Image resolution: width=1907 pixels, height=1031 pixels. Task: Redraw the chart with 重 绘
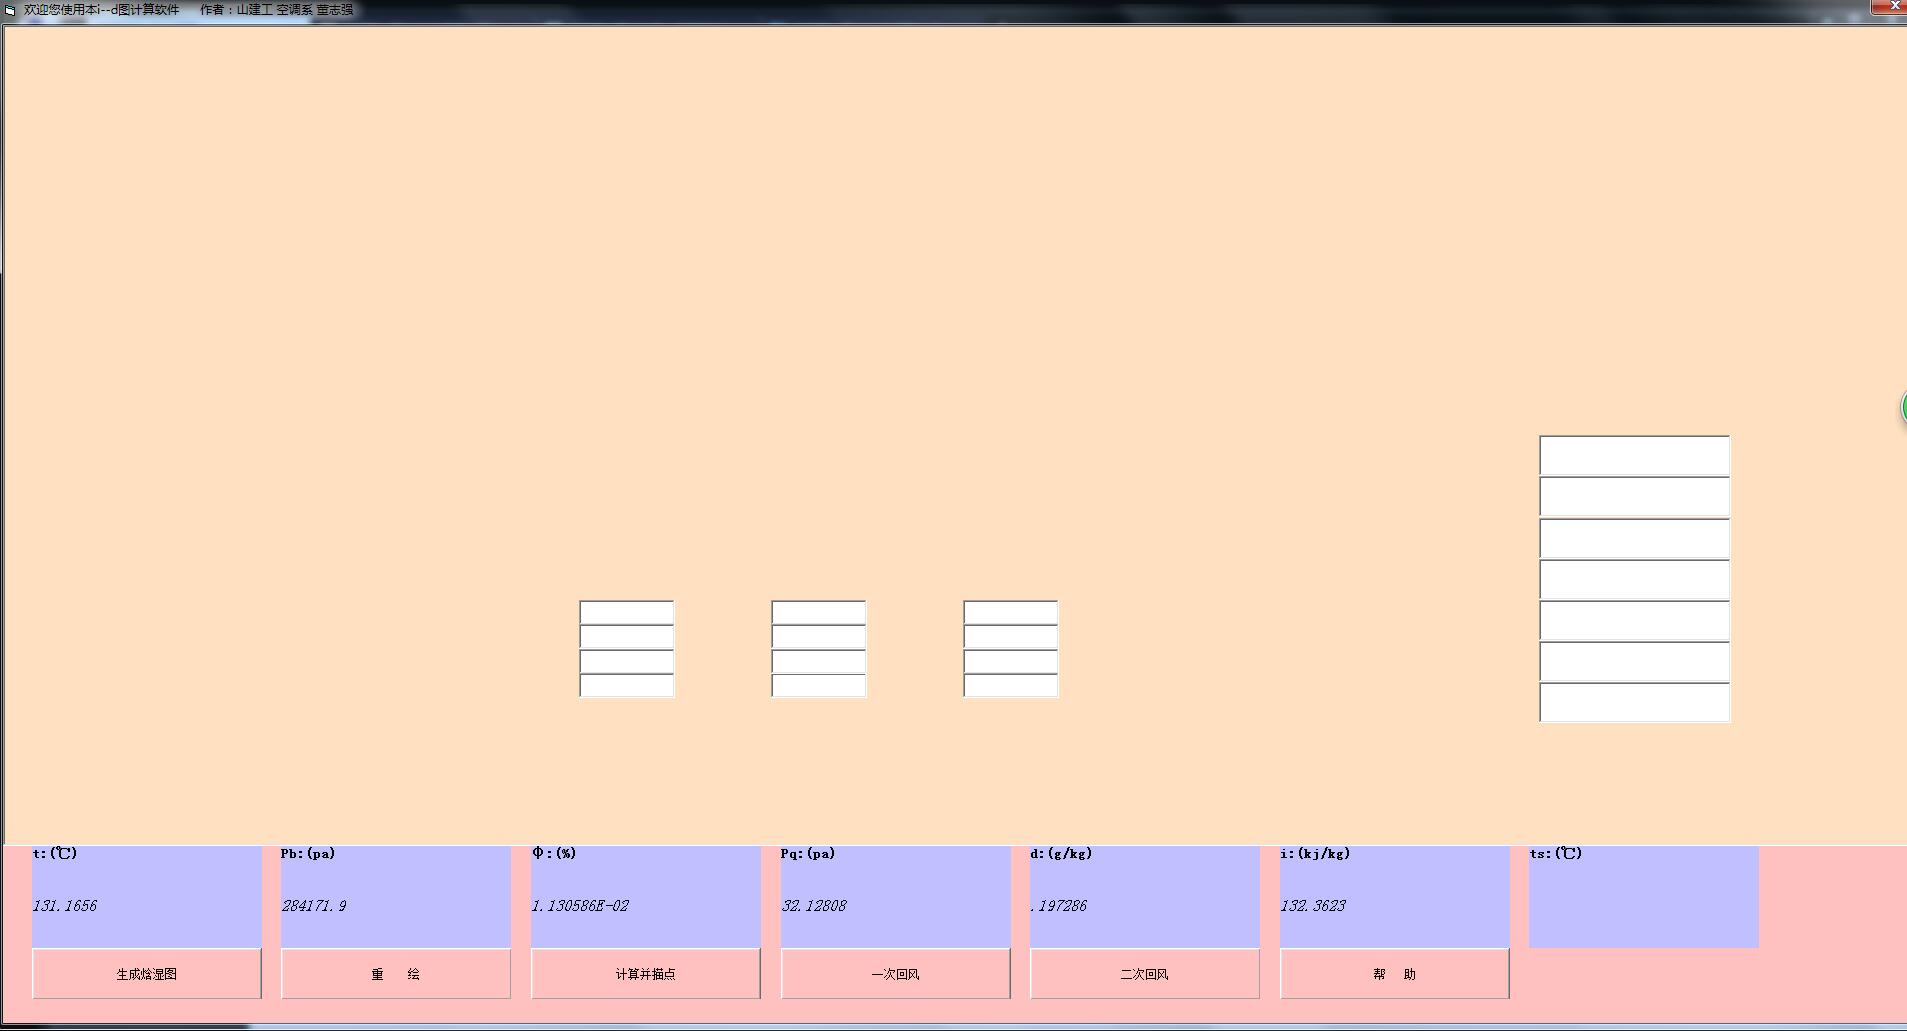click(x=396, y=974)
